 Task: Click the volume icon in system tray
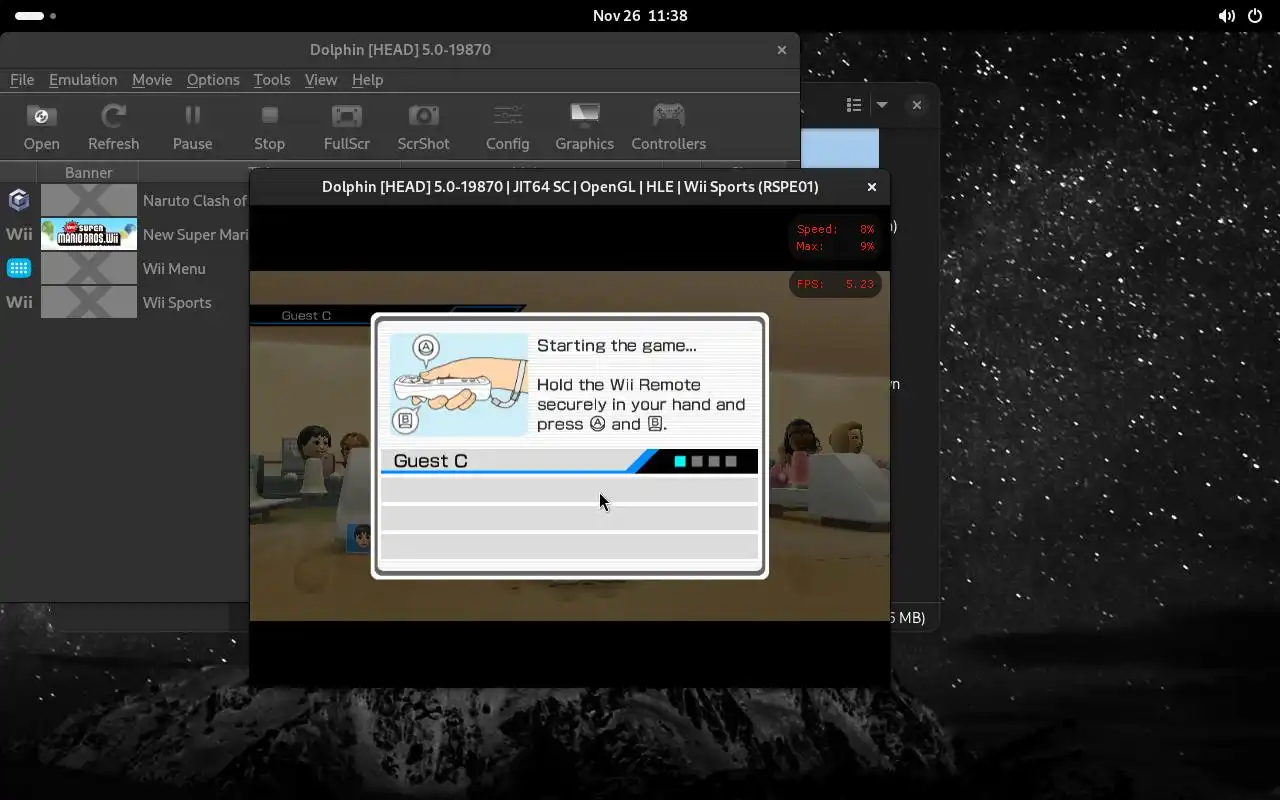click(1227, 16)
